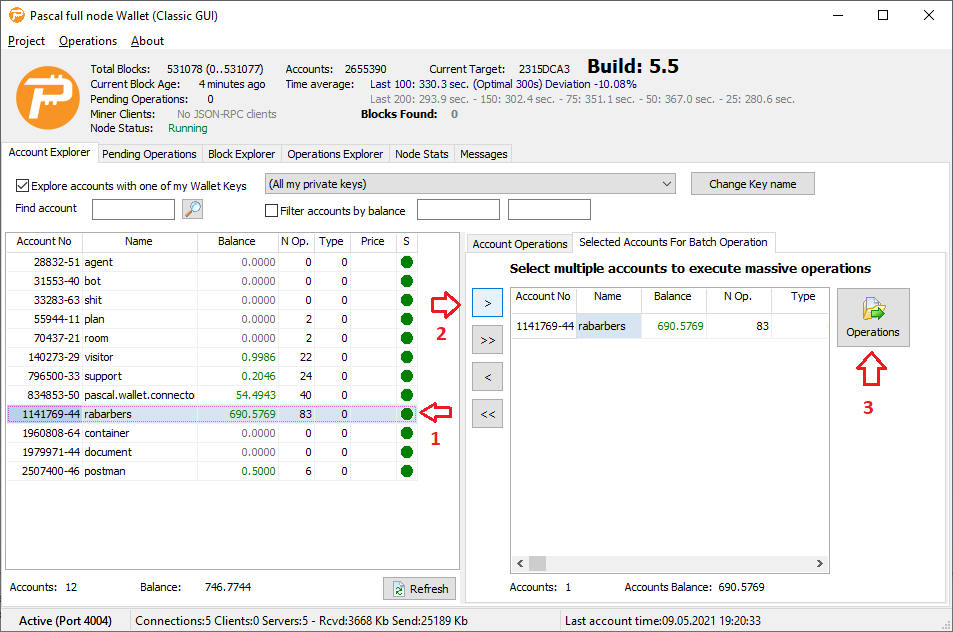Click the maximum balance filter field
953x632 pixels.
549,210
